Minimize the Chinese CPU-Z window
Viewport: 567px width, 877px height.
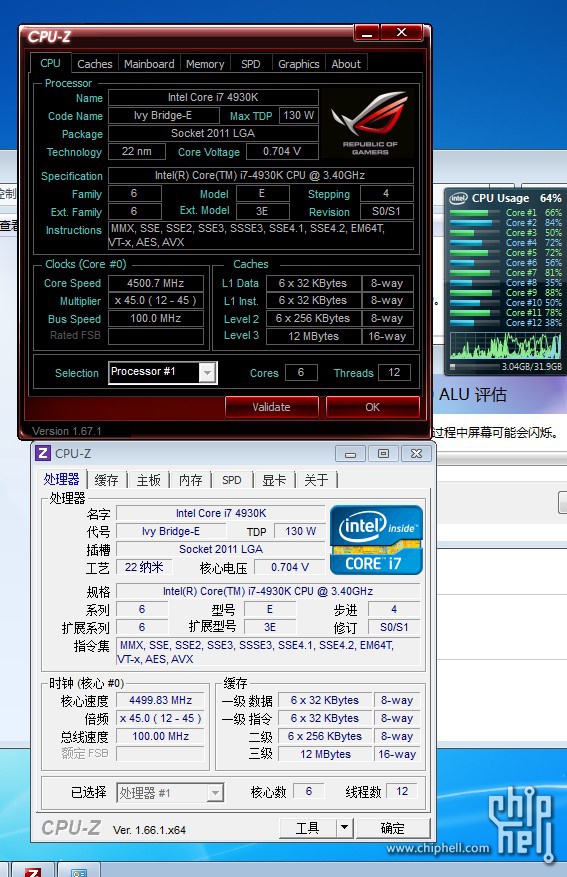351,454
